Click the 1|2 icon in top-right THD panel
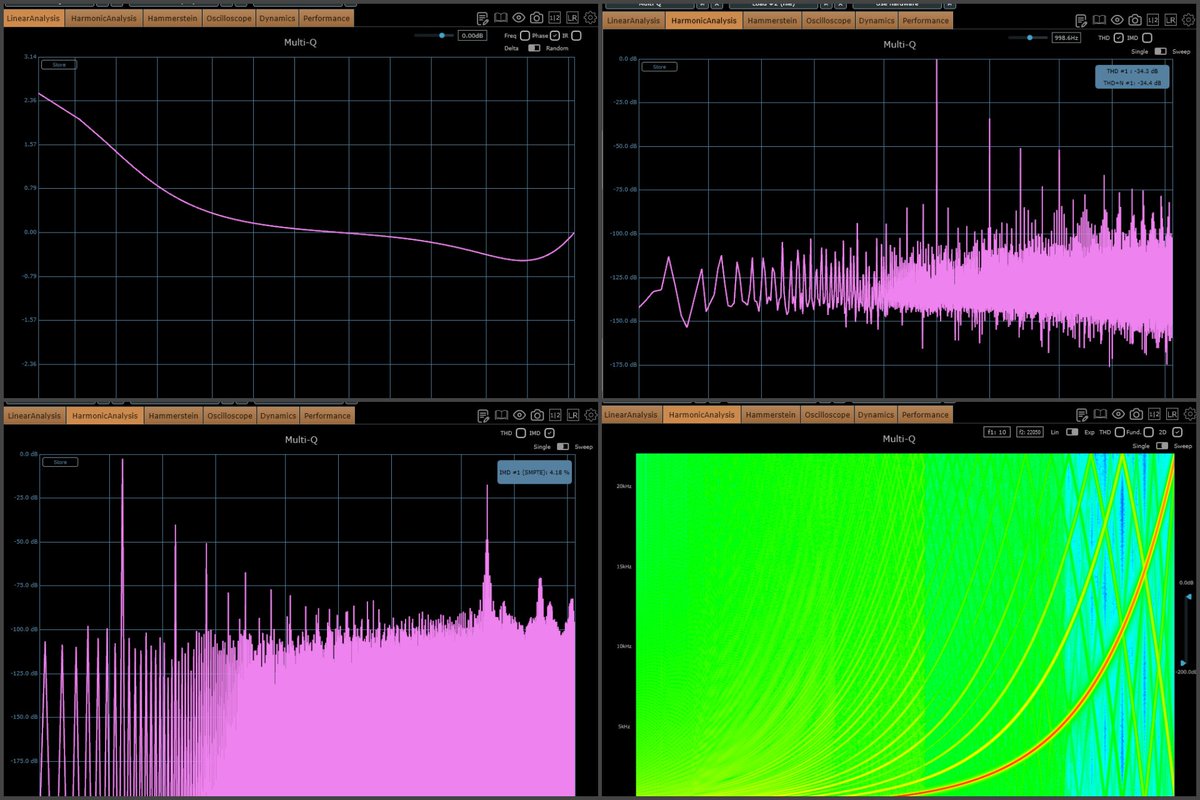 point(1152,19)
